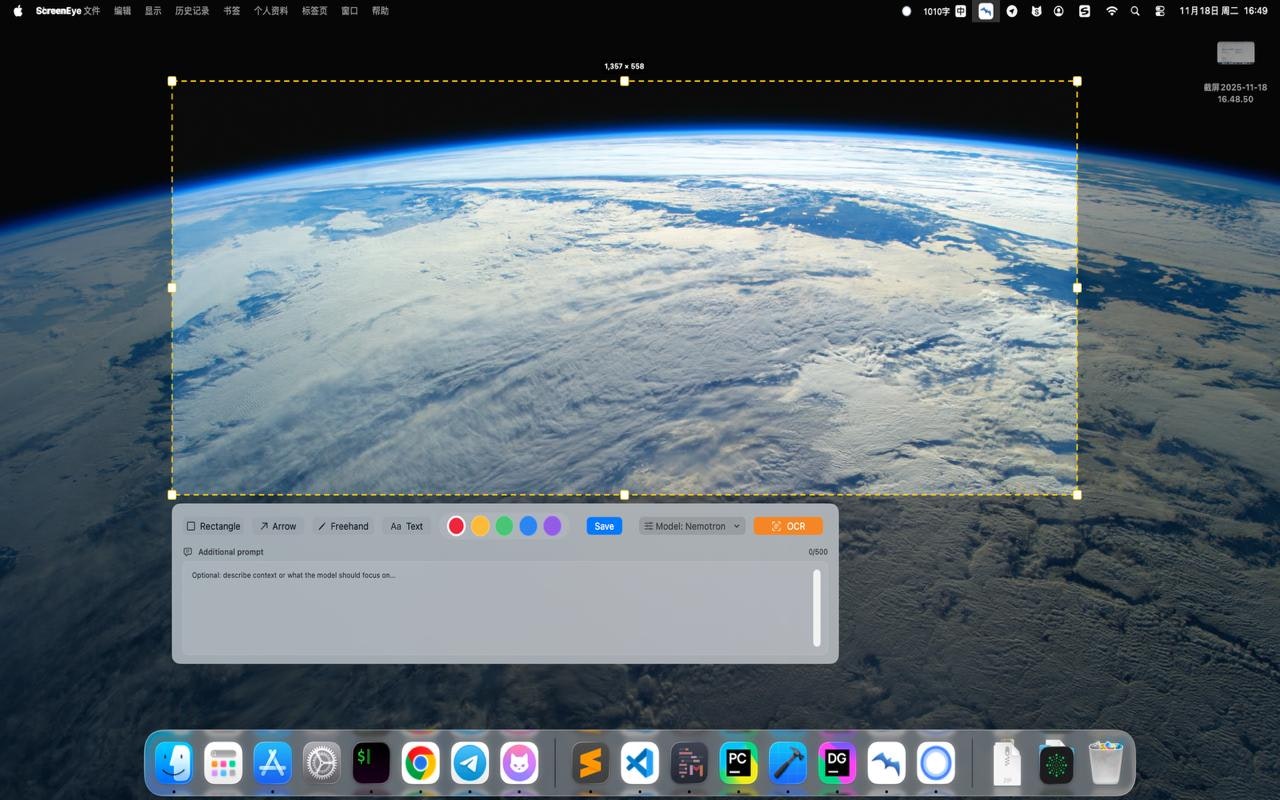This screenshot has height=800, width=1280.
Task: Toggle Arrow mode for annotations
Action: [278, 526]
